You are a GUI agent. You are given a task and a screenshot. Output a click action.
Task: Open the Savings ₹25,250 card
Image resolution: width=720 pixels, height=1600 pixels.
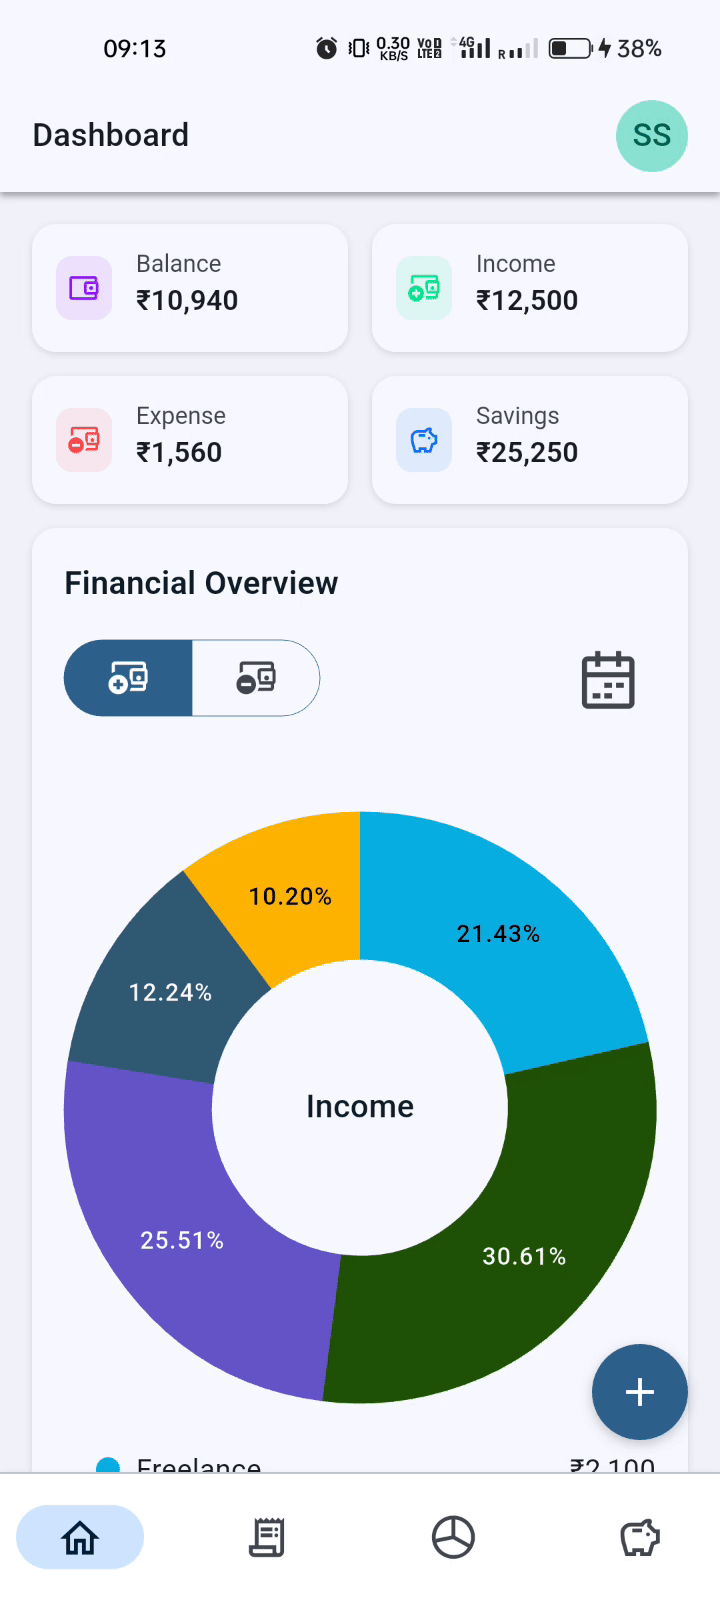click(530, 440)
